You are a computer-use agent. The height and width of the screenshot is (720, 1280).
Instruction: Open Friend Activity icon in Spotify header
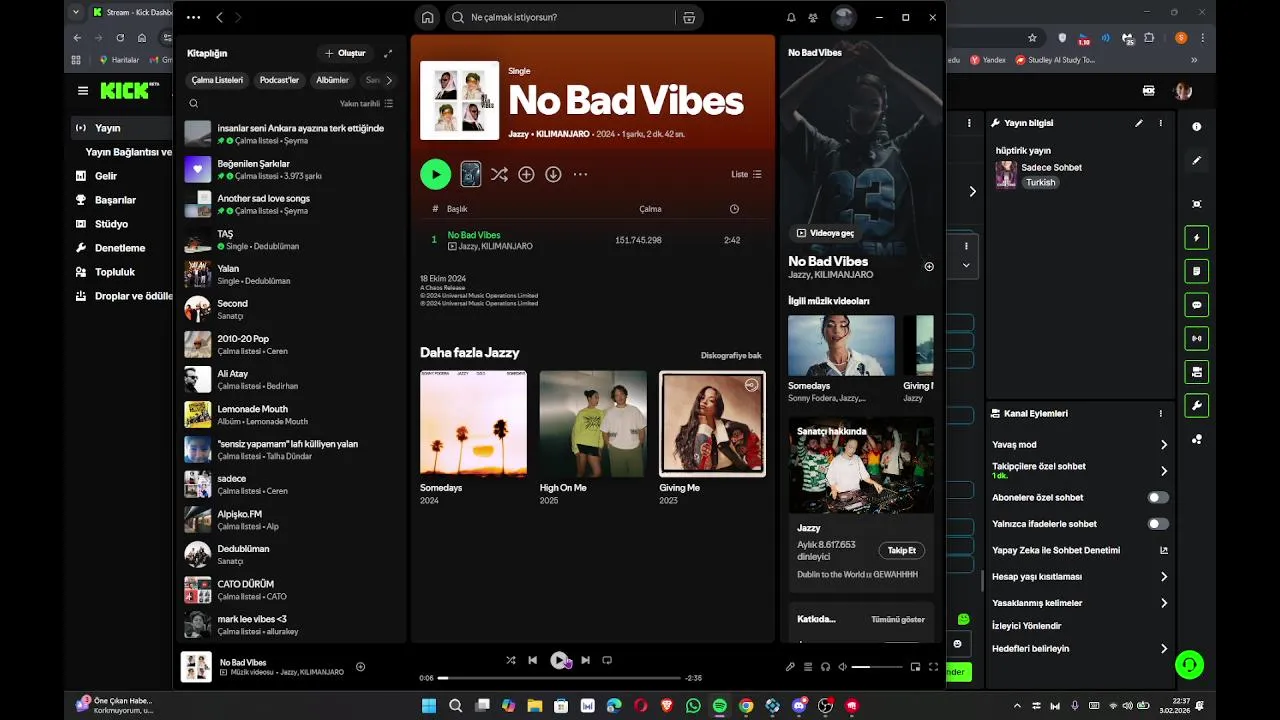pyautogui.click(x=813, y=17)
